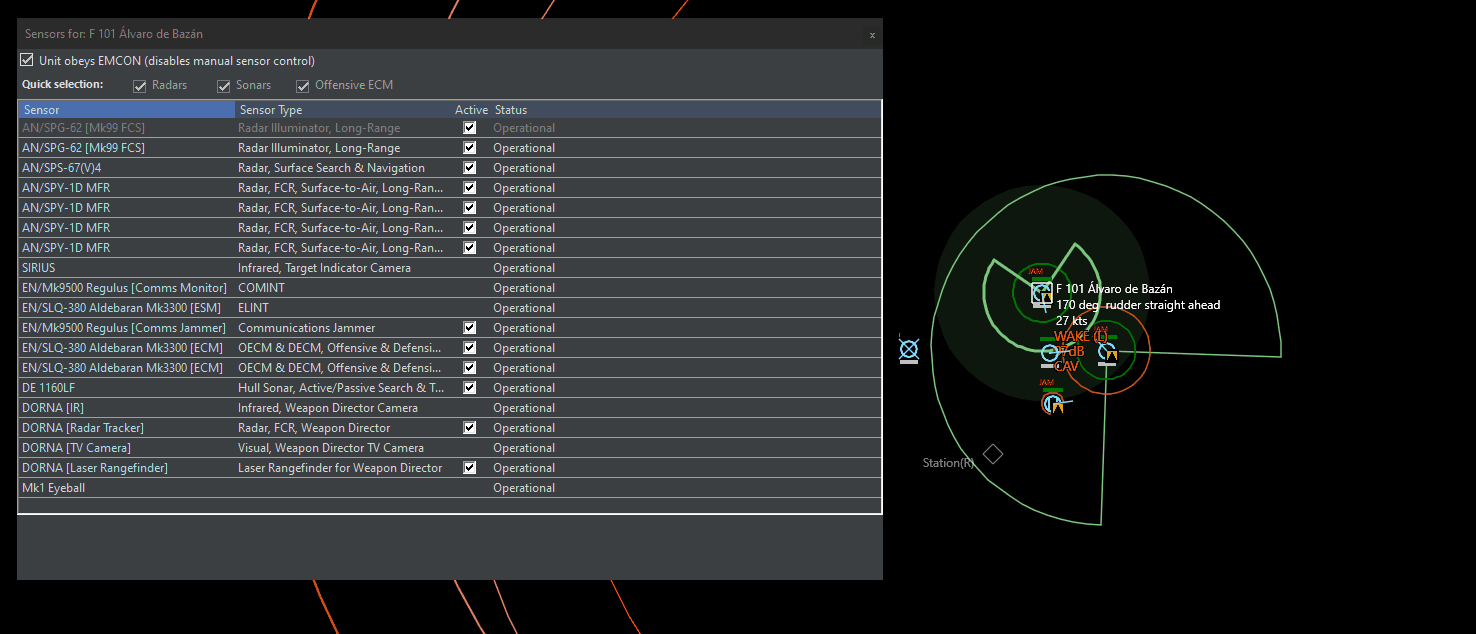Viewport: 1476px width, 634px height.
Task: Select the AN/SPS-67(V)4 sensor row
Action: click(x=450, y=168)
